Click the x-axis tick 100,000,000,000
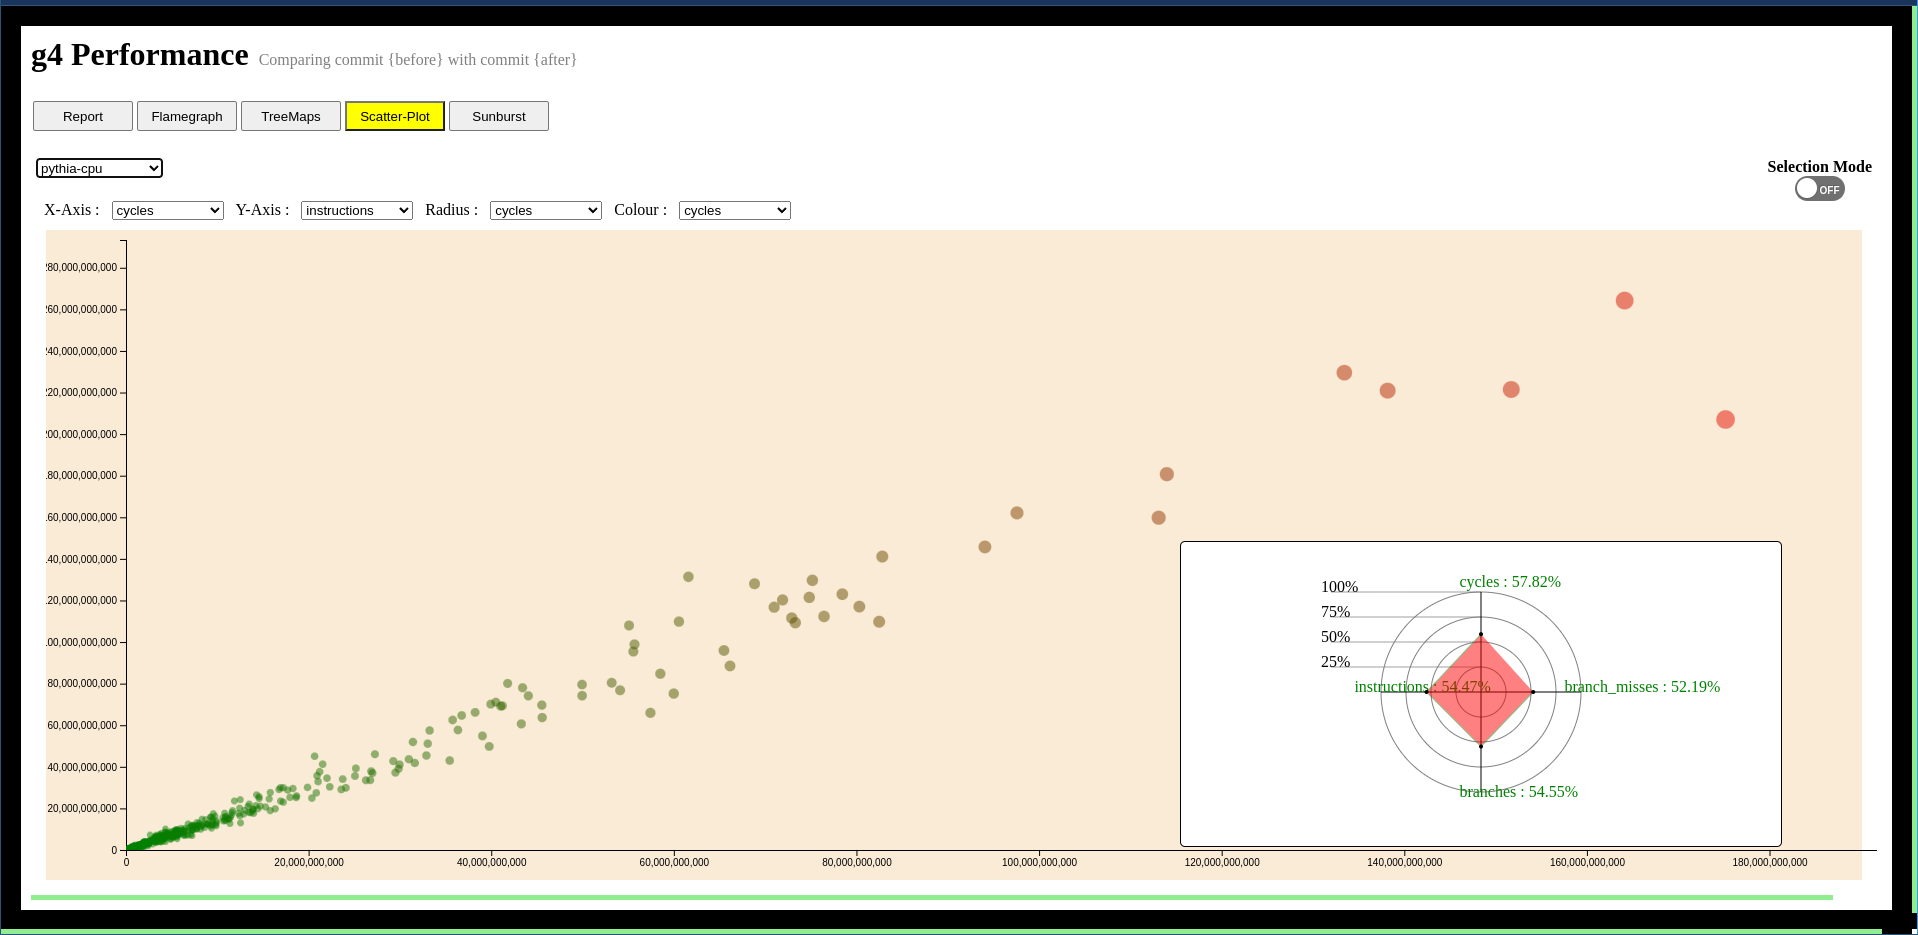1918x935 pixels. [1039, 862]
